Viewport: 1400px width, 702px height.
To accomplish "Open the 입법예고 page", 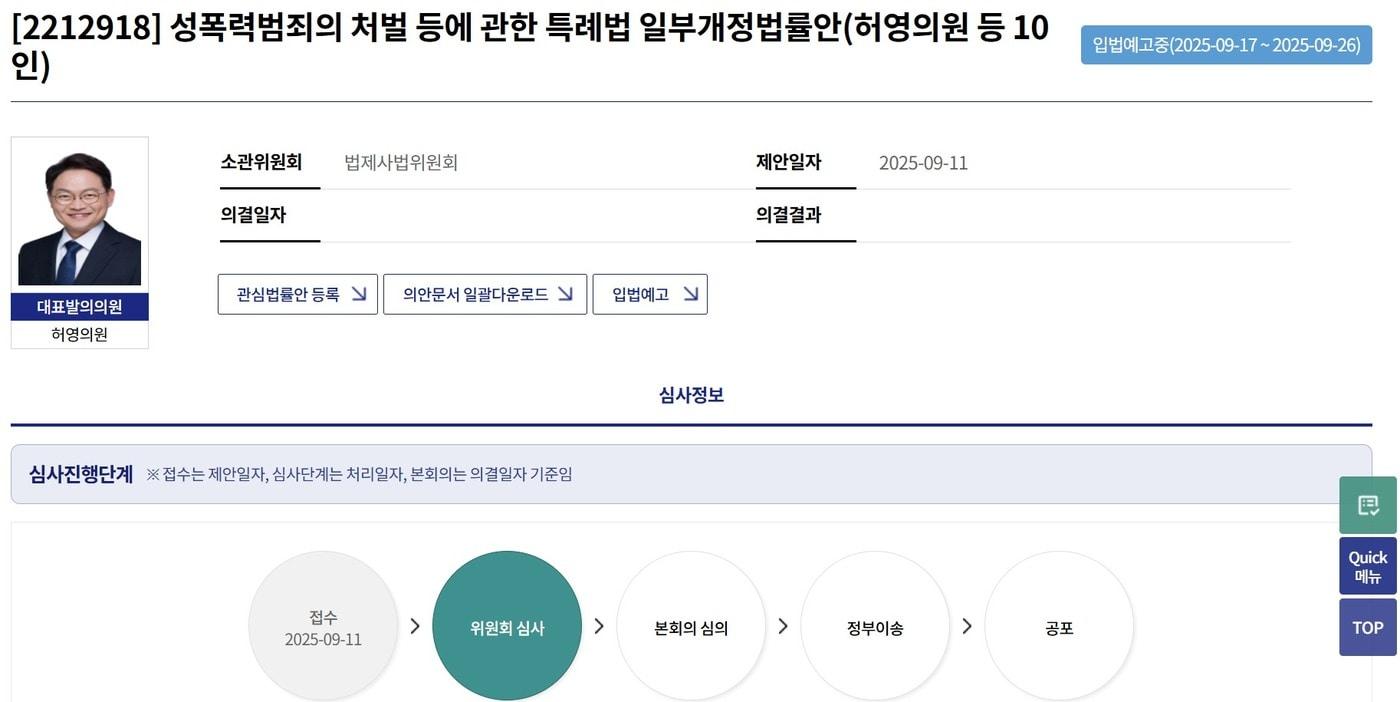I will click(650, 294).
